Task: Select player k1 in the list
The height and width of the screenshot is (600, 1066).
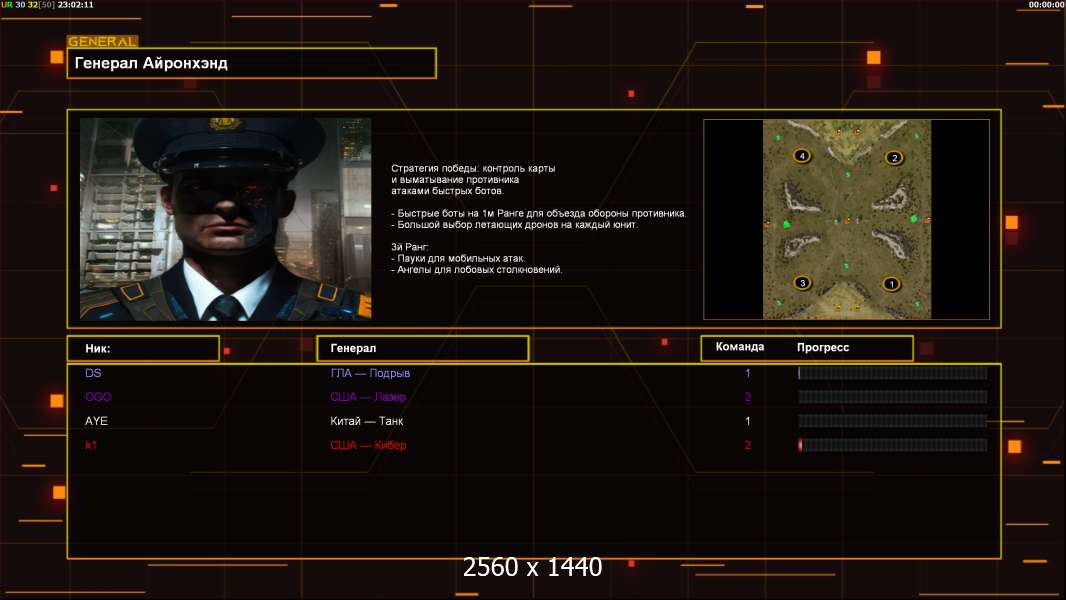Action: tap(91, 445)
